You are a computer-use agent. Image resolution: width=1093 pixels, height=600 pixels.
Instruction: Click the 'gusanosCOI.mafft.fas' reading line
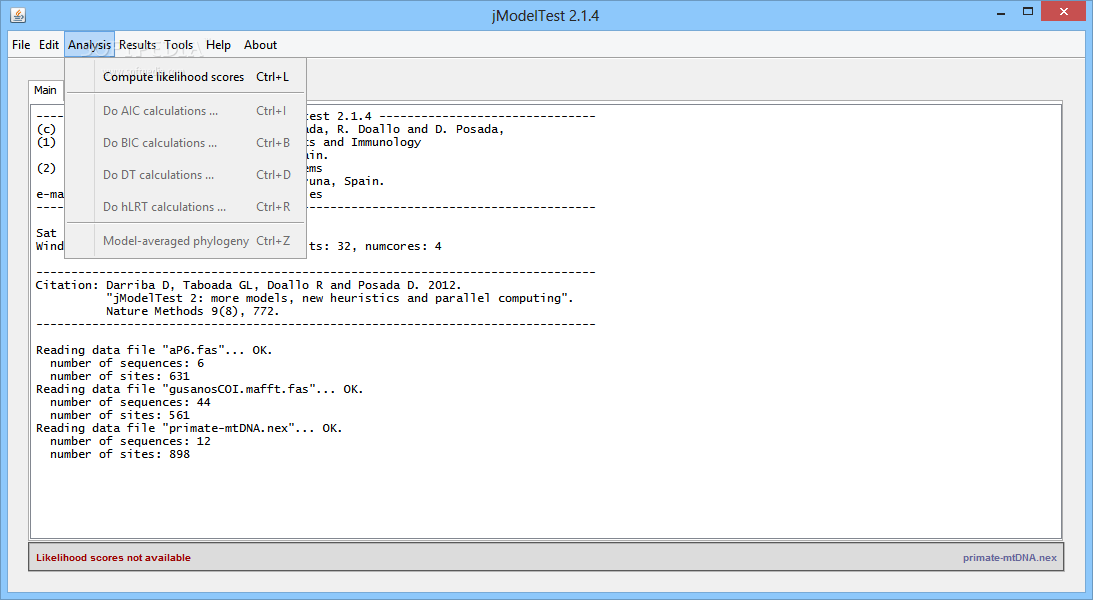199,389
